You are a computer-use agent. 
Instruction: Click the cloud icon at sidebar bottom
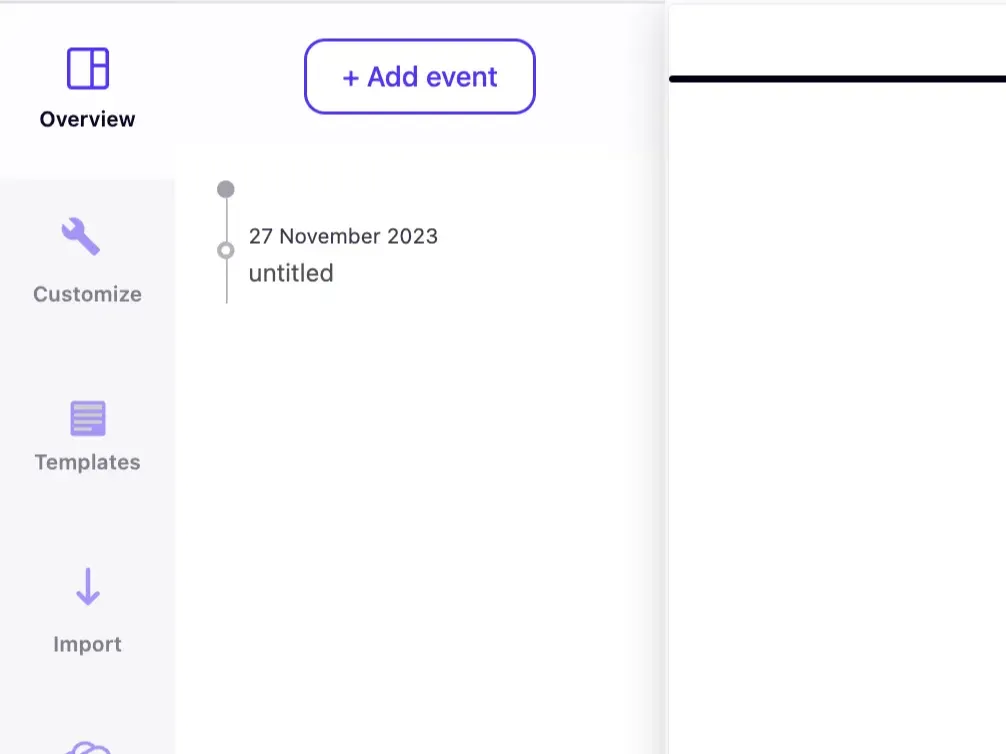pos(88,747)
